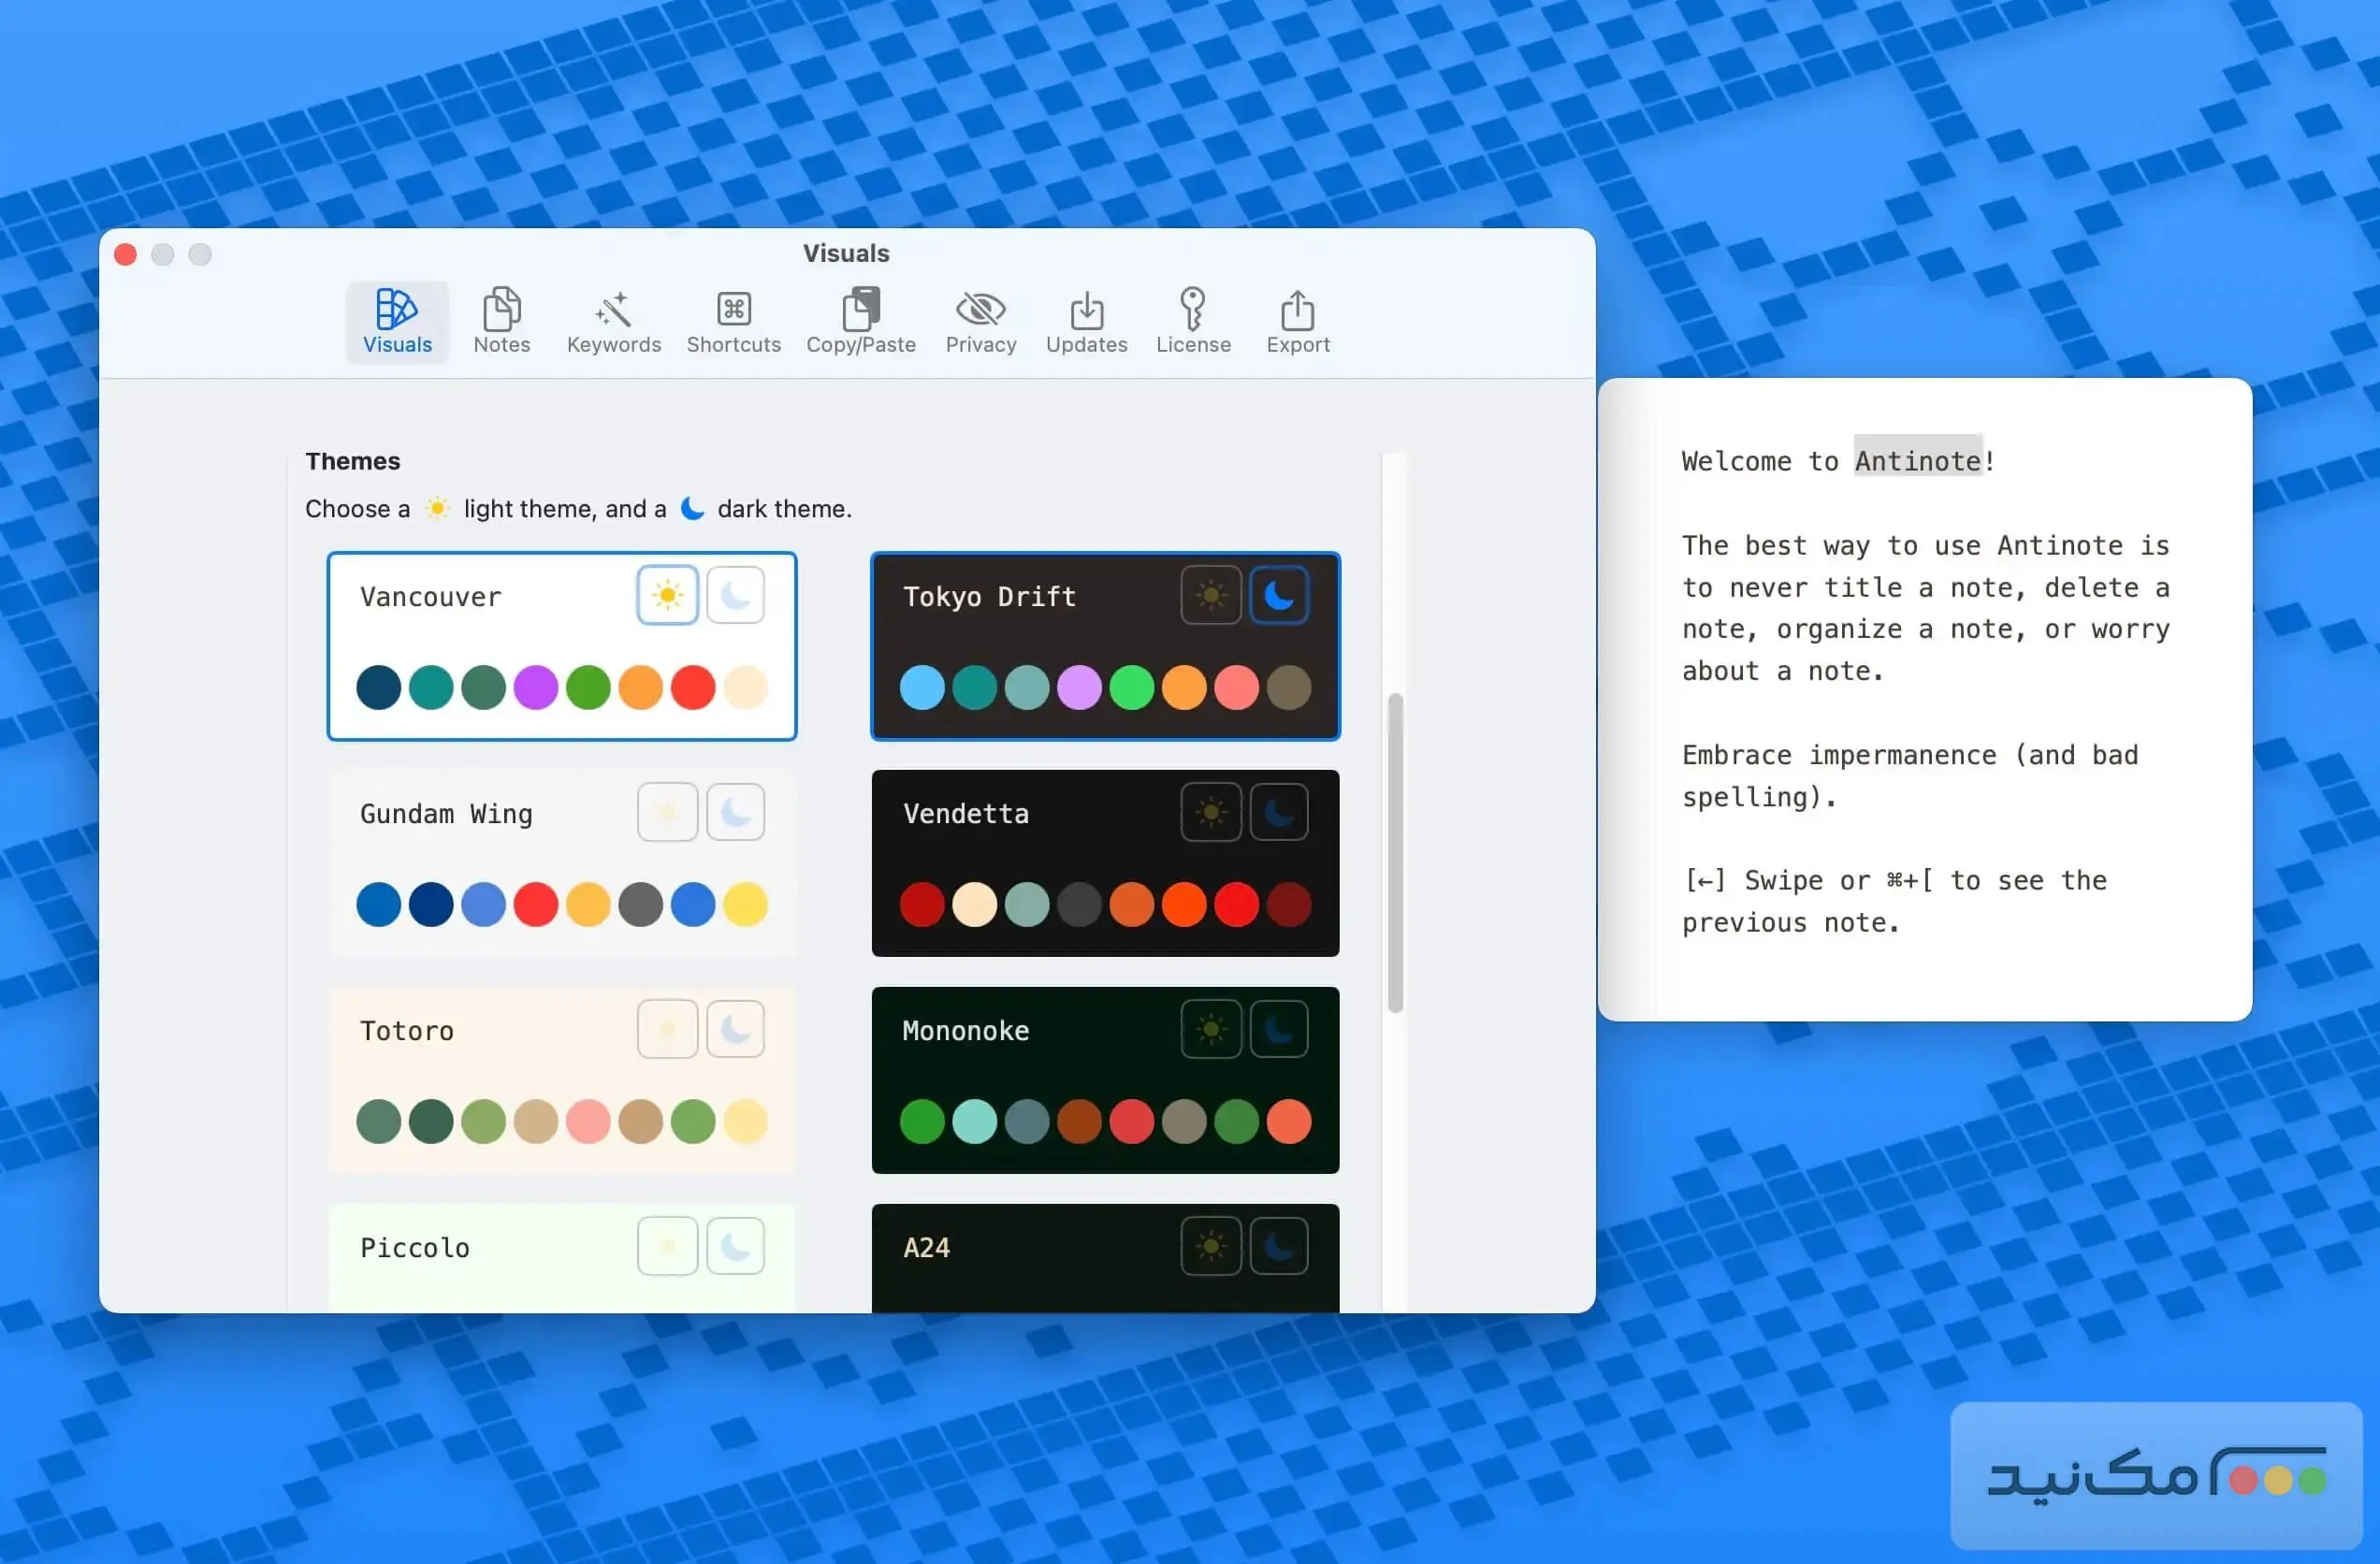Switch to the Visuals tab
This screenshot has width=2380, height=1564.
coord(397,320)
